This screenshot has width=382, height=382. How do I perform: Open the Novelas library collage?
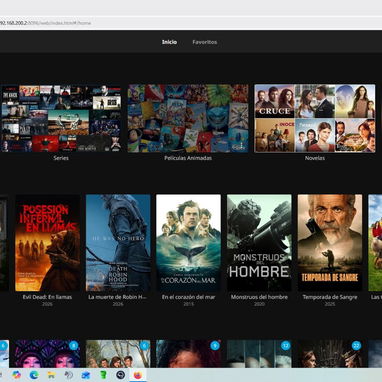pos(315,118)
